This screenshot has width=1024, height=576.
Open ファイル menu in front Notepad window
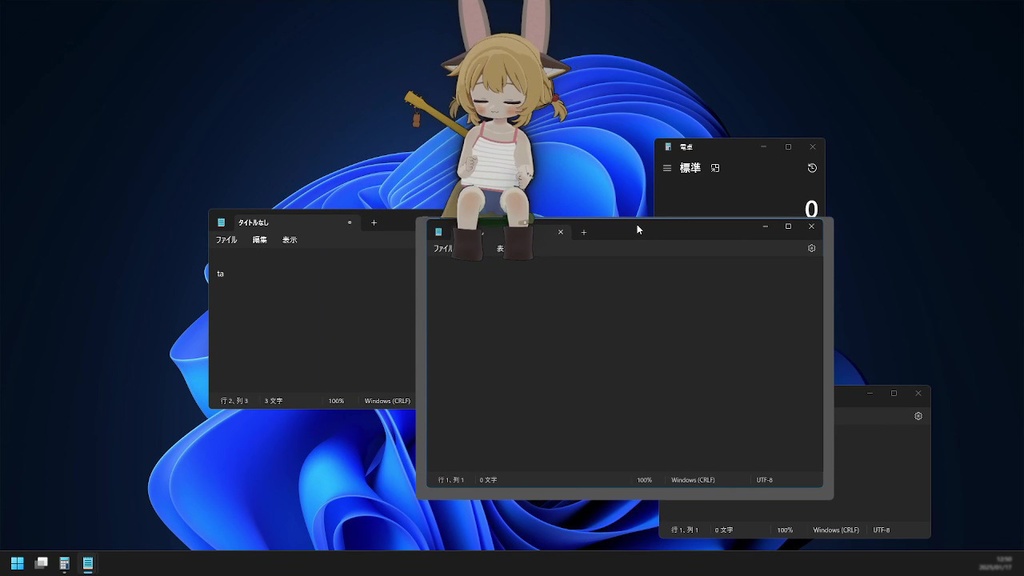(x=442, y=249)
